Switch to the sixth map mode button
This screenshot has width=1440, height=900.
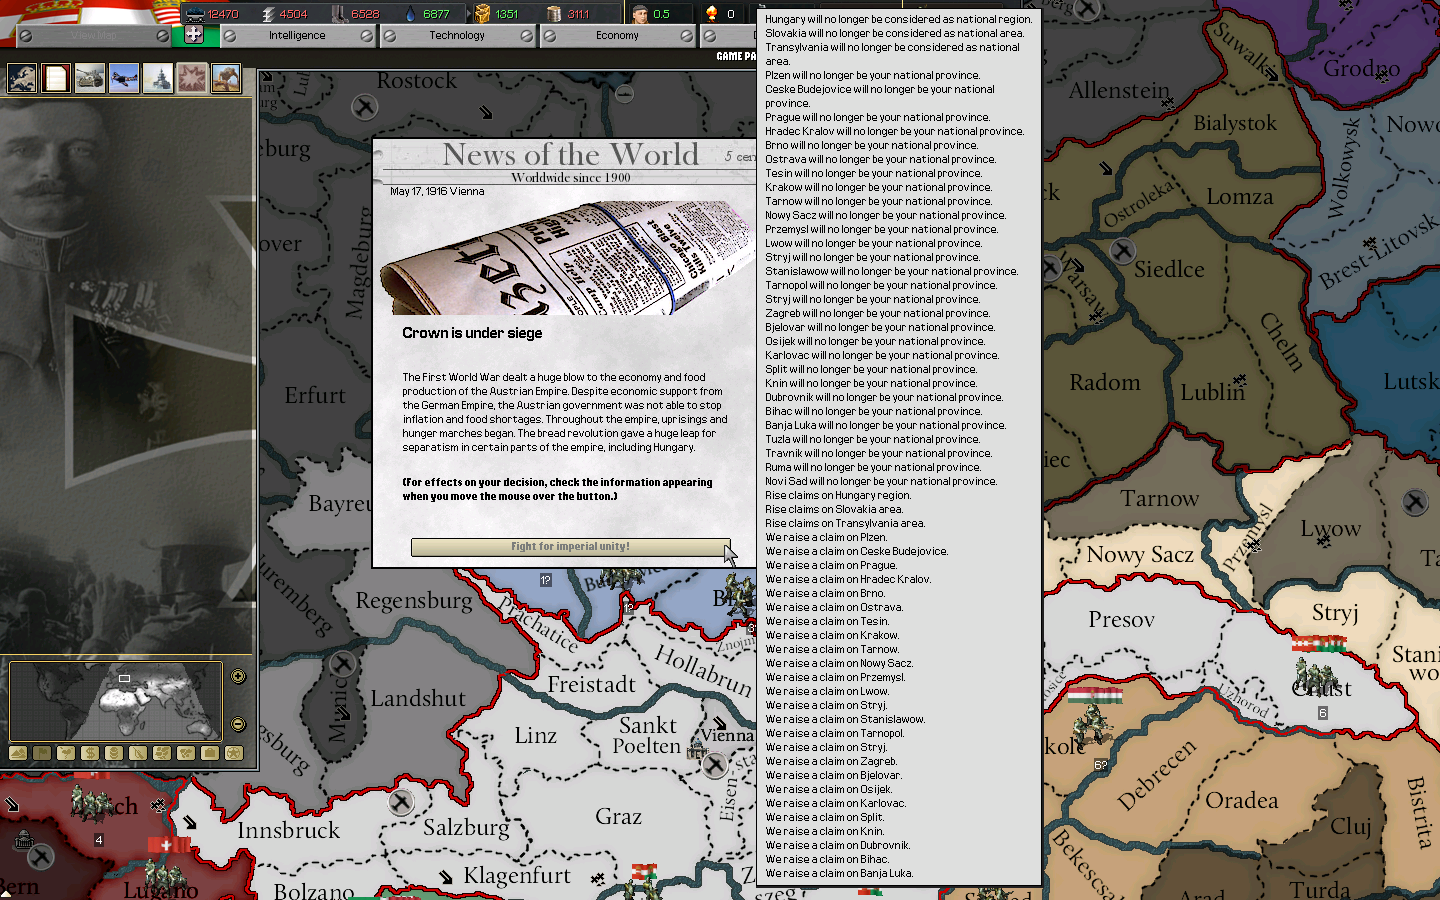click(138, 753)
